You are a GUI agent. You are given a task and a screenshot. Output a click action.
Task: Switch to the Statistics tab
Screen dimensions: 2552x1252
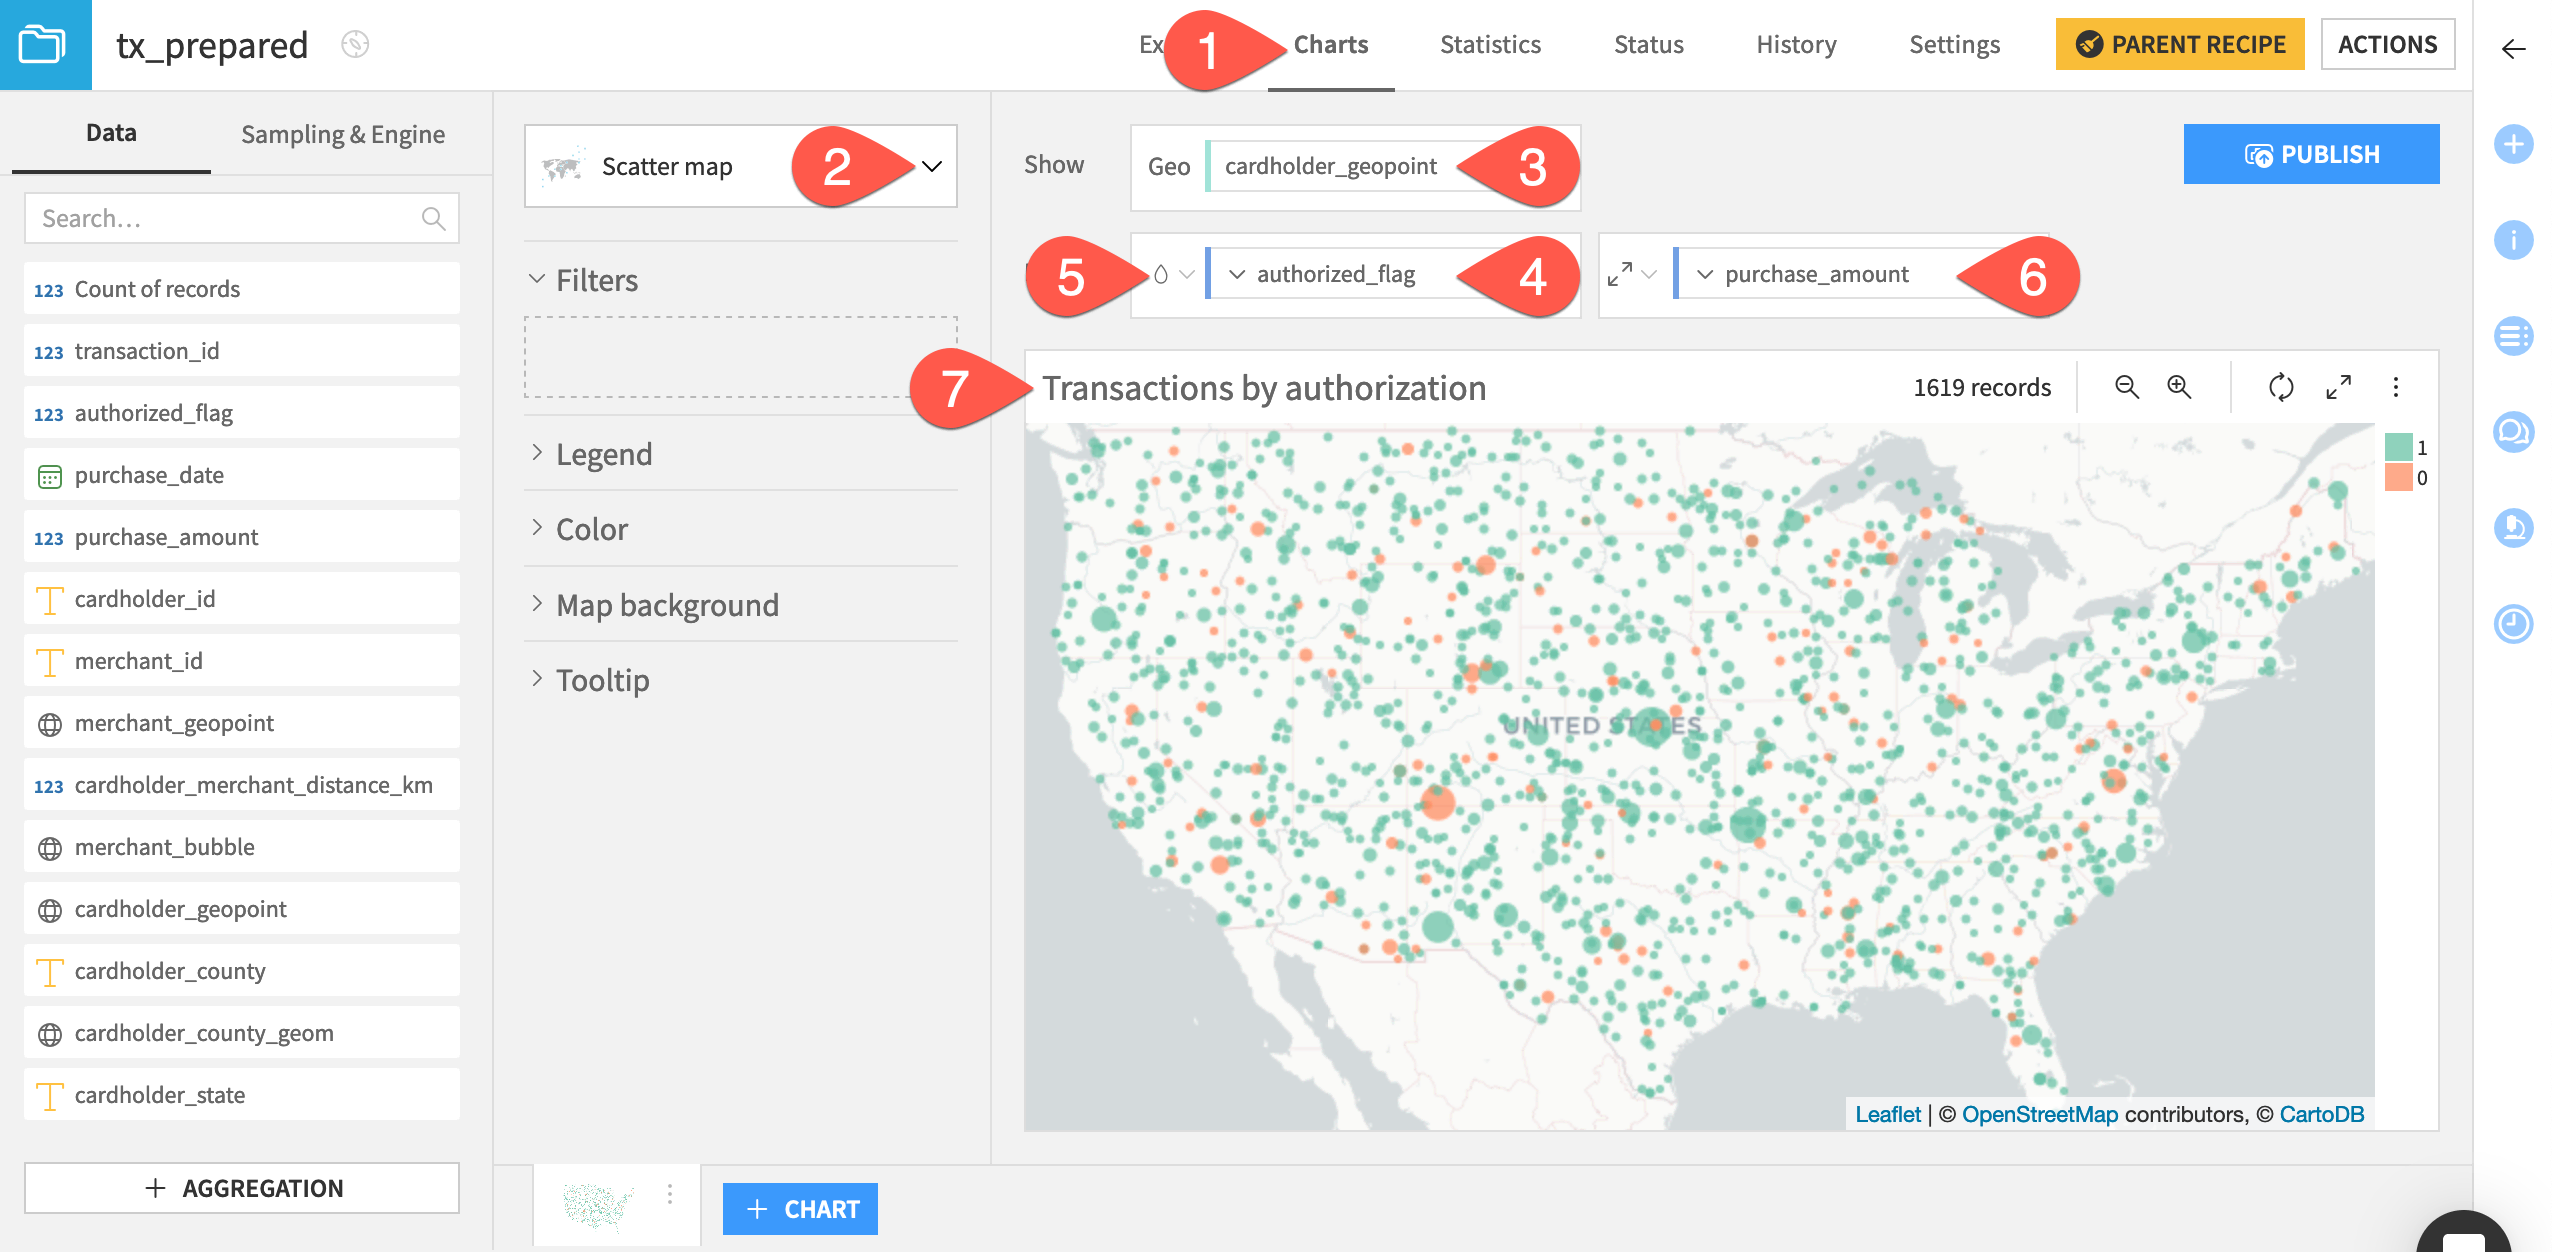tap(1490, 45)
